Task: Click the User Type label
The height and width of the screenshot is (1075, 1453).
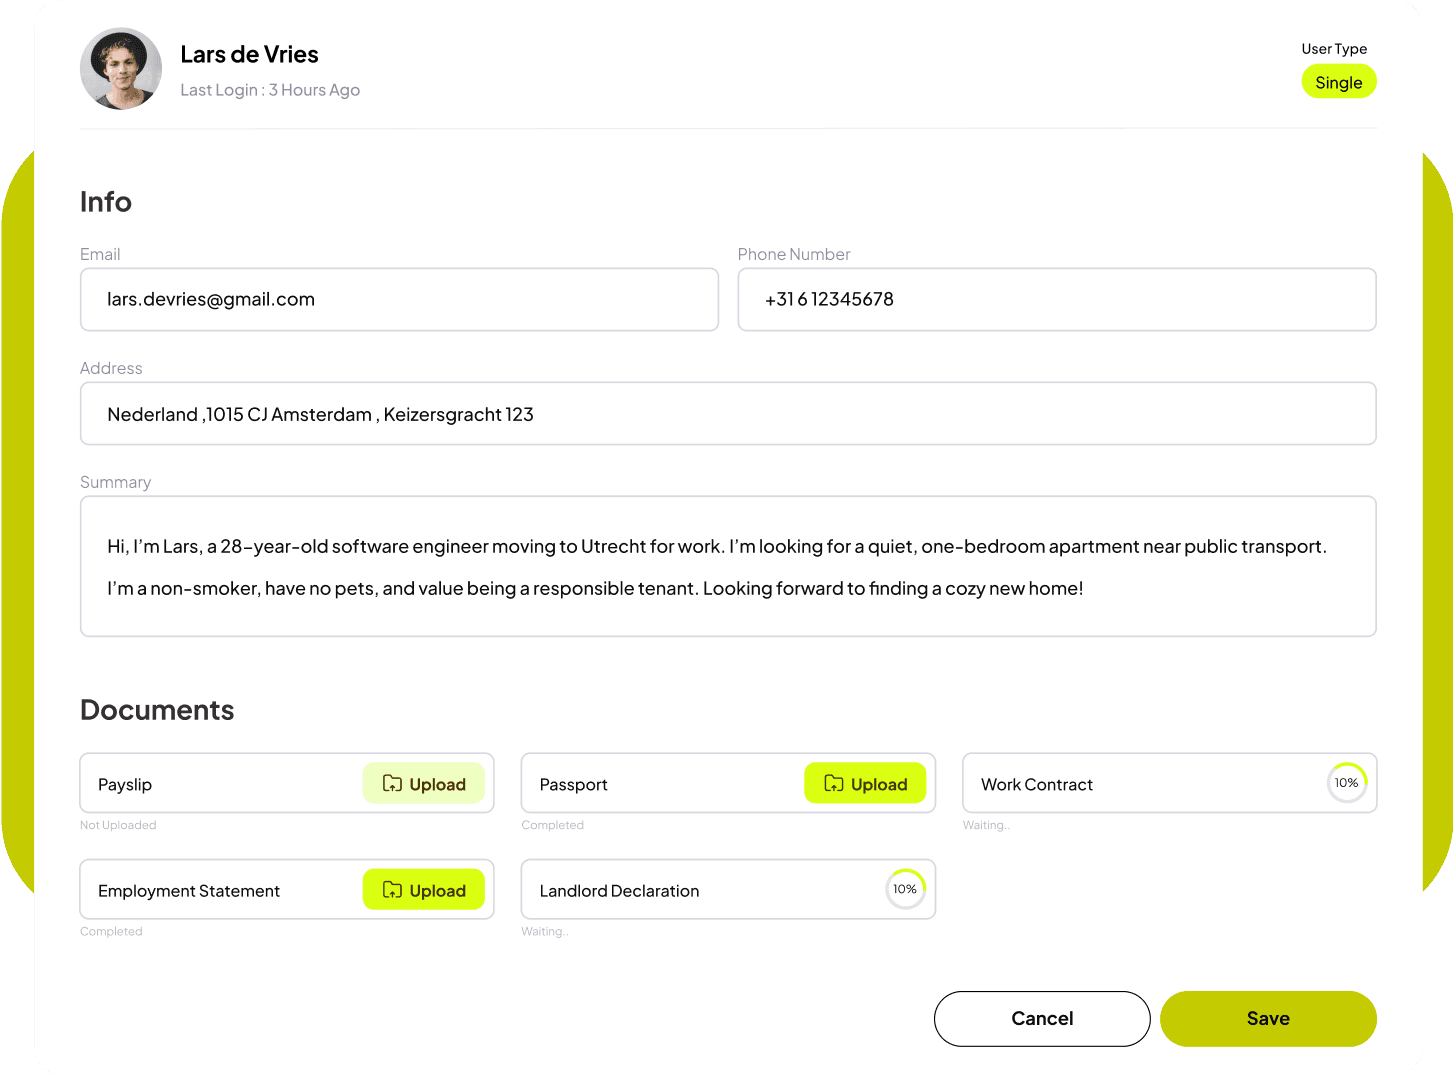Action: [1334, 49]
